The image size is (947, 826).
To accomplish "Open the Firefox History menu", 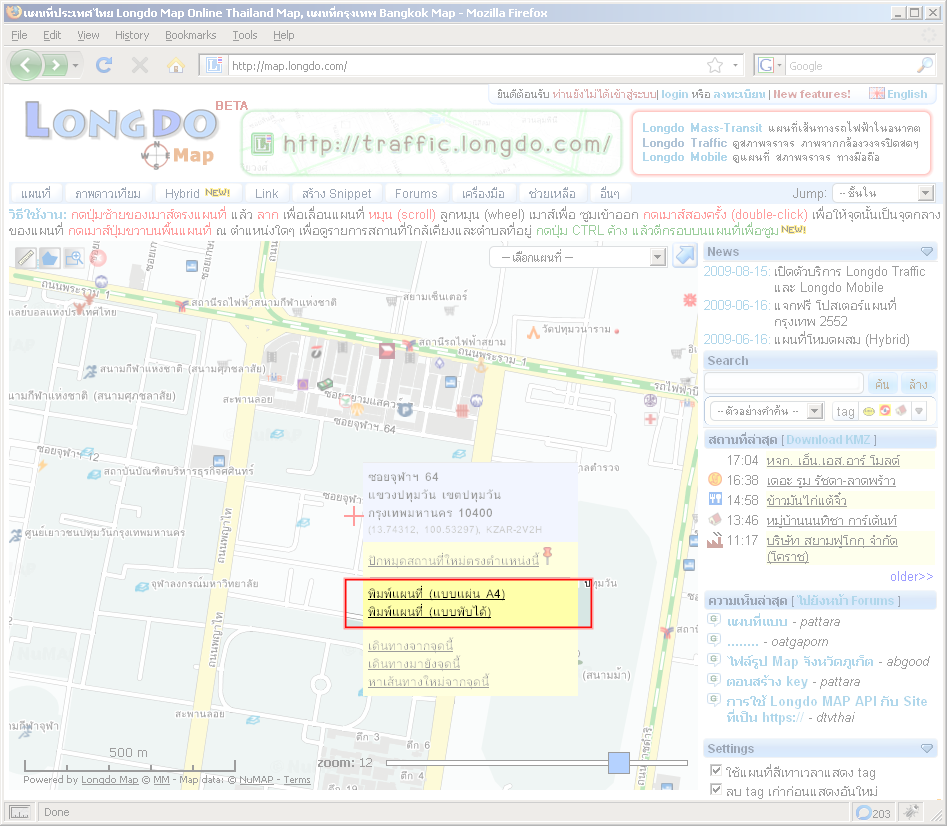I will click(132, 35).
